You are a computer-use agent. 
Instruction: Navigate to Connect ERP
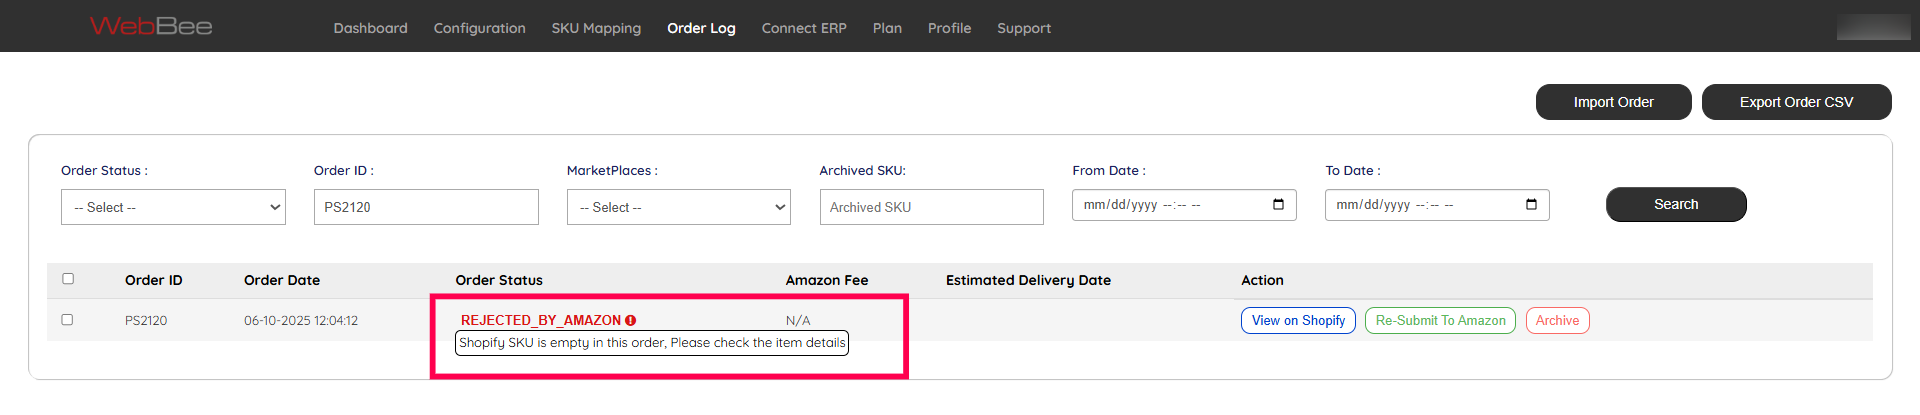[804, 28]
